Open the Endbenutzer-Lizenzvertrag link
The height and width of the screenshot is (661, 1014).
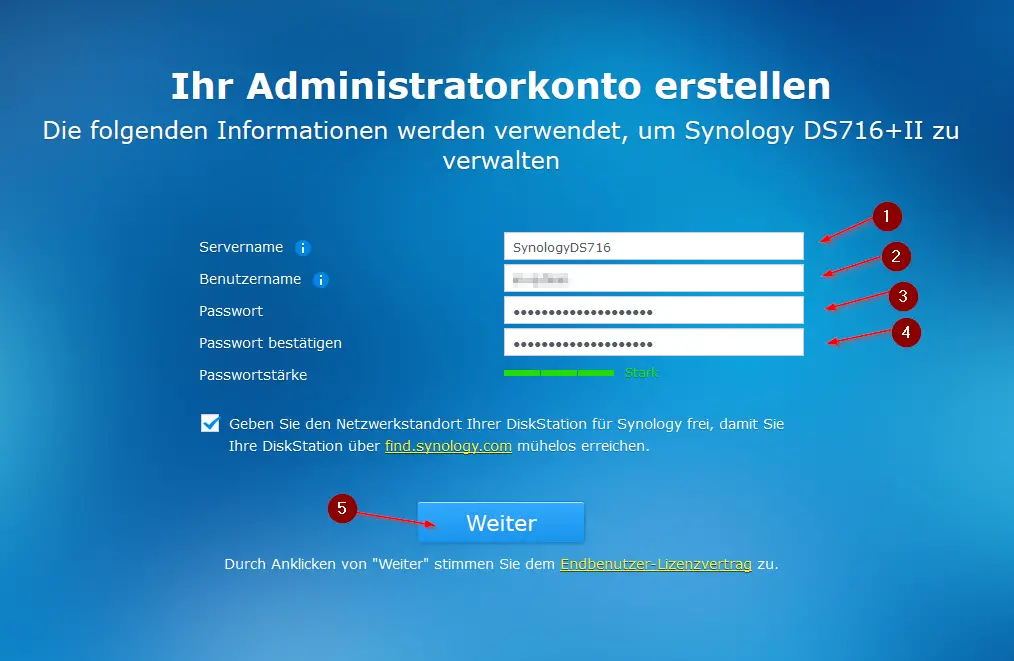click(656, 564)
